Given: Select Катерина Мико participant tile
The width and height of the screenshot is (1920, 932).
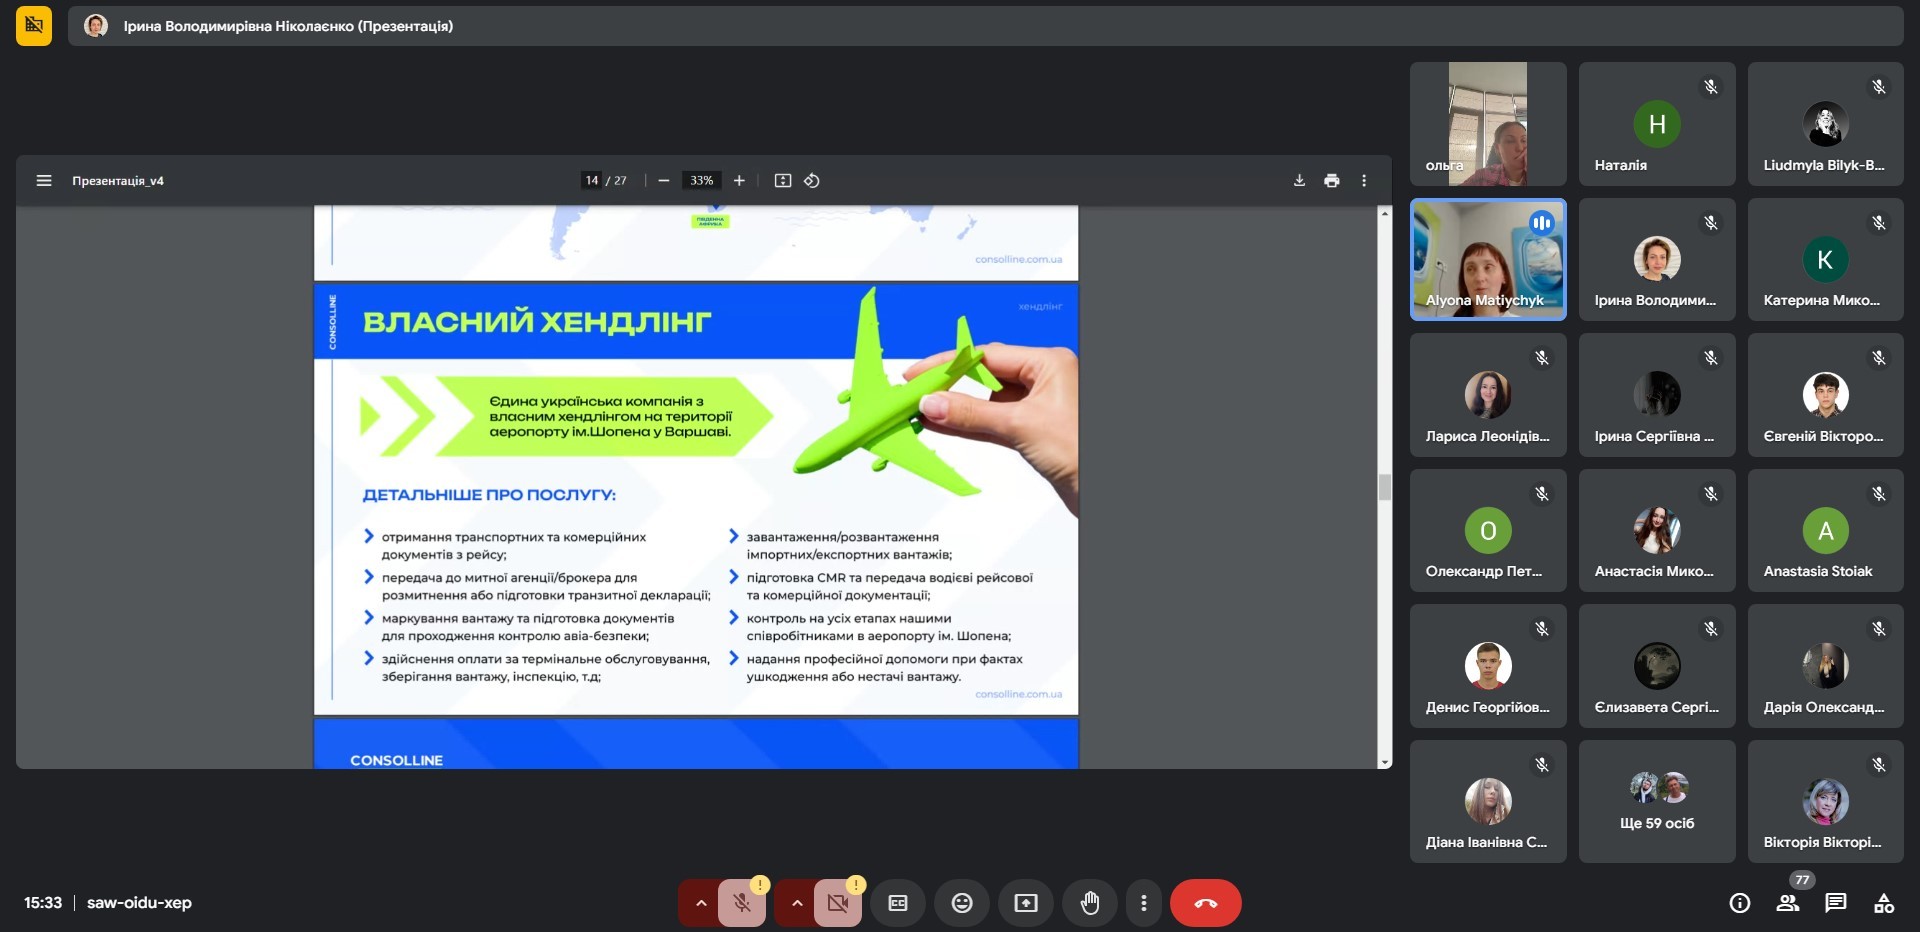Looking at the screenshot, I should coord(1826,260).
